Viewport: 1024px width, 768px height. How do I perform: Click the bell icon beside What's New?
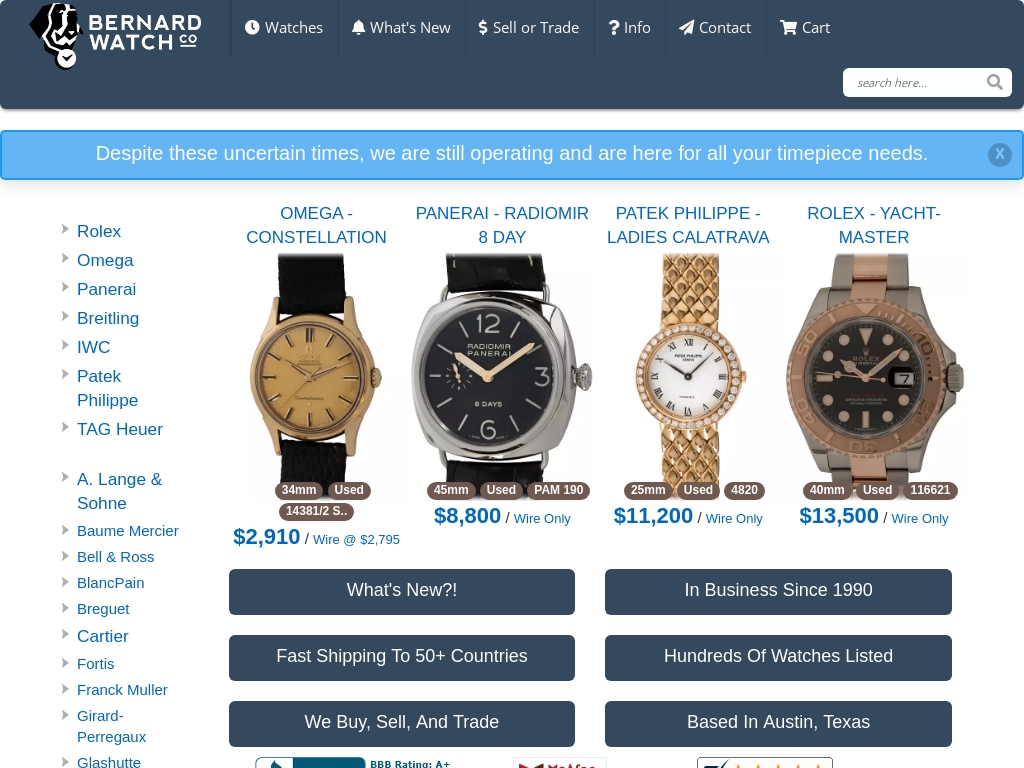coord(358,27)
